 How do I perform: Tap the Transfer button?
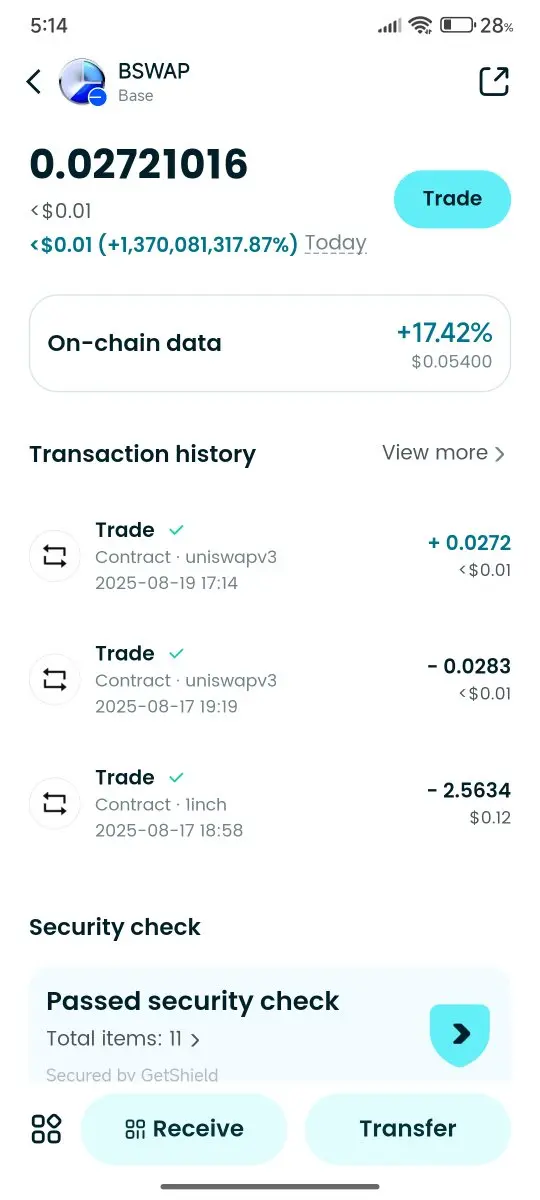click(408, 1129)
